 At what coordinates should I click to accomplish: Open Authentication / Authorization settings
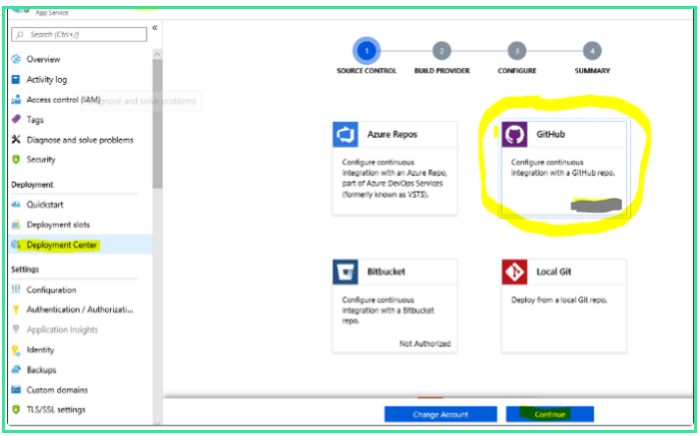coord(80,309)
